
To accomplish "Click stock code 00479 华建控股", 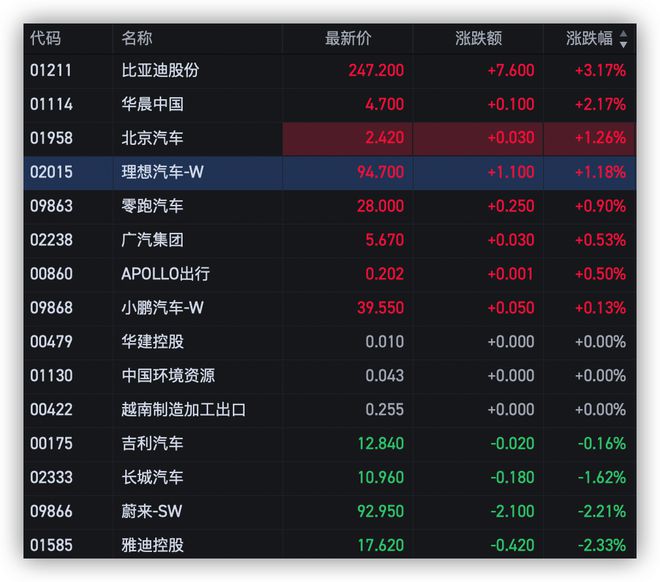I will (51, 342).
